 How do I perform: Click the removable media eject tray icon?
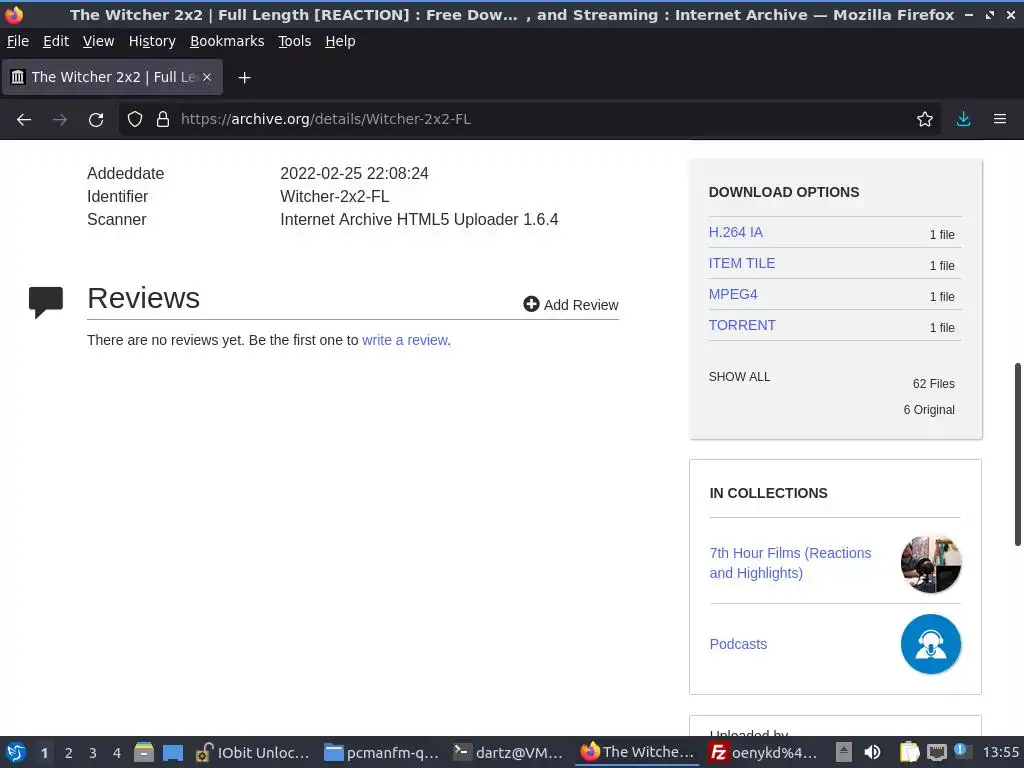coord(843,752)
